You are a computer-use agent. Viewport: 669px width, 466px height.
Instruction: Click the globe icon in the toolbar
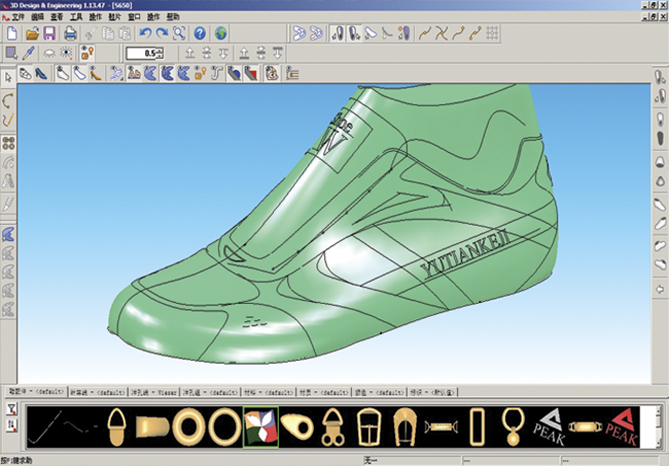221,33
